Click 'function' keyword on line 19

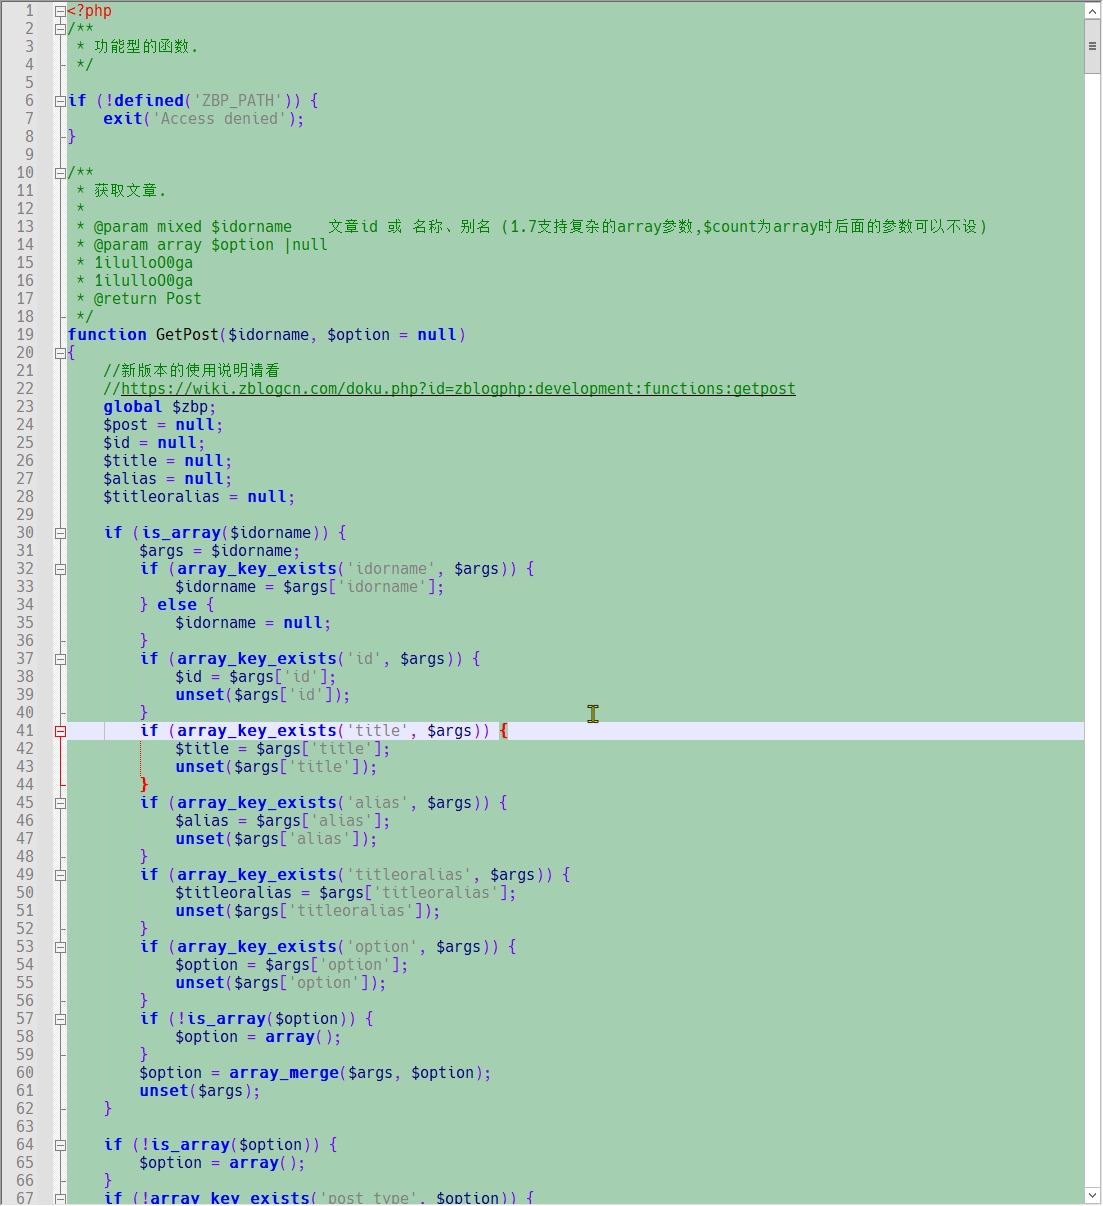tap(107, 335)
